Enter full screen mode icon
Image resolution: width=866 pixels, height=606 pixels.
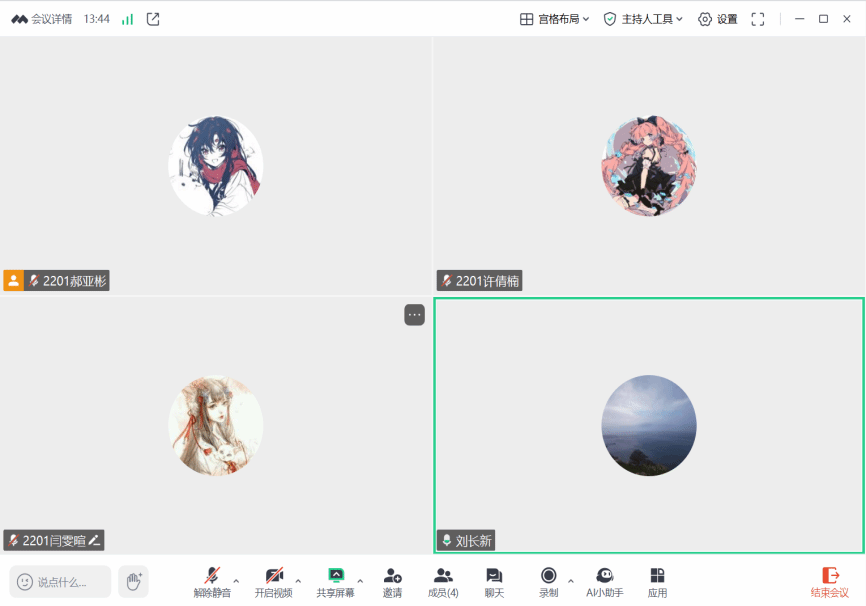[x=758, y=19]
